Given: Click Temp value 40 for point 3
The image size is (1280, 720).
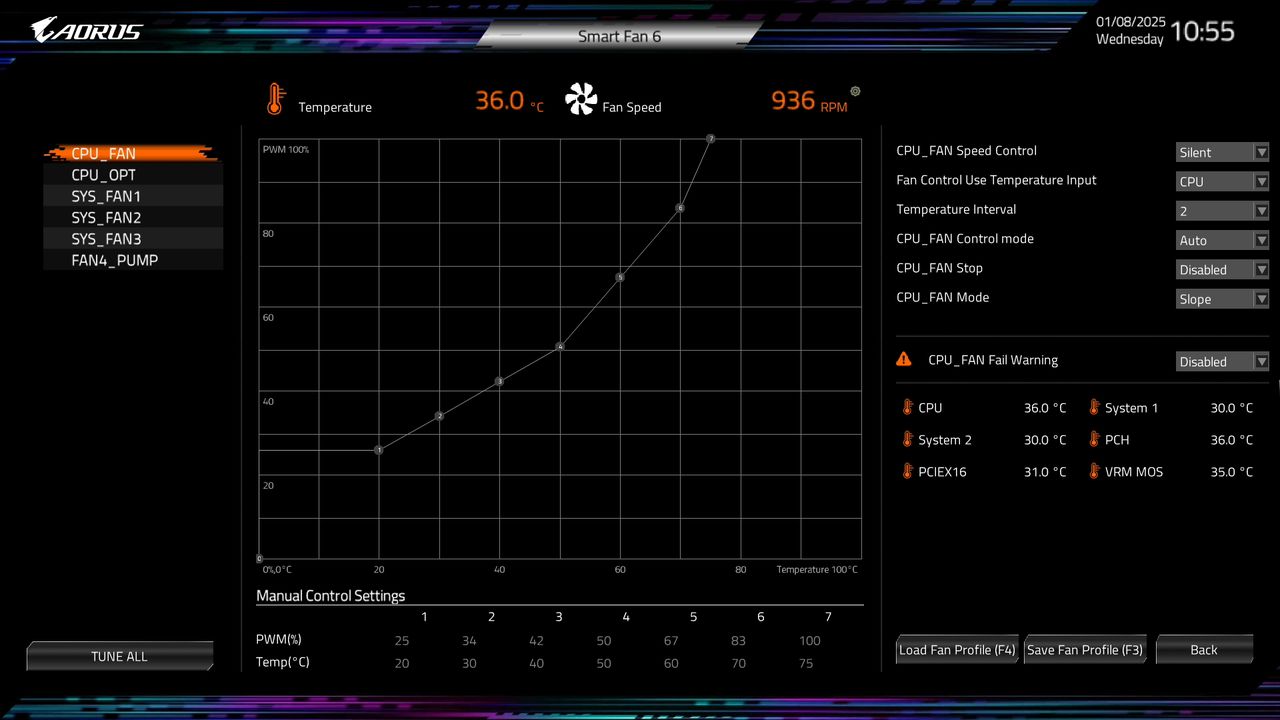Looking at the screenshot, I should tap(536, 663).
